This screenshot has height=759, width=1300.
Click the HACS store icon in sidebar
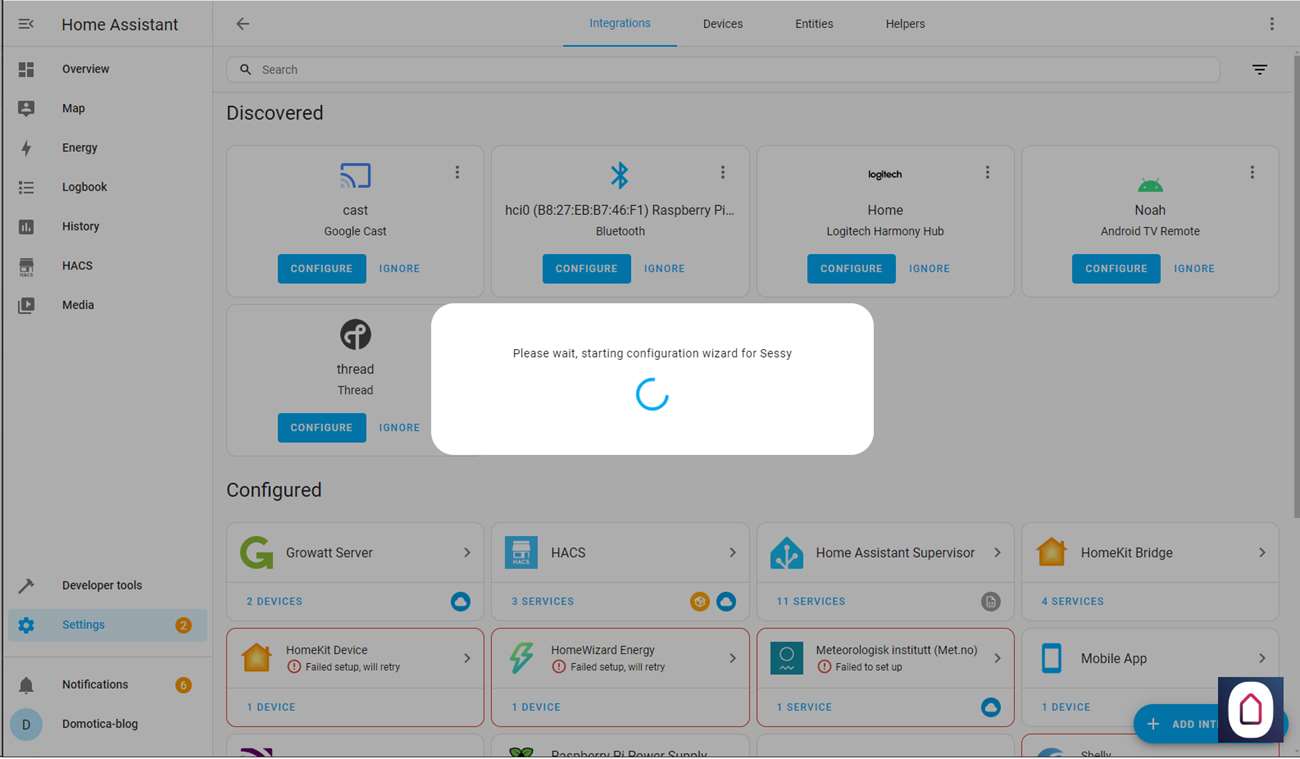coord(26,266)
